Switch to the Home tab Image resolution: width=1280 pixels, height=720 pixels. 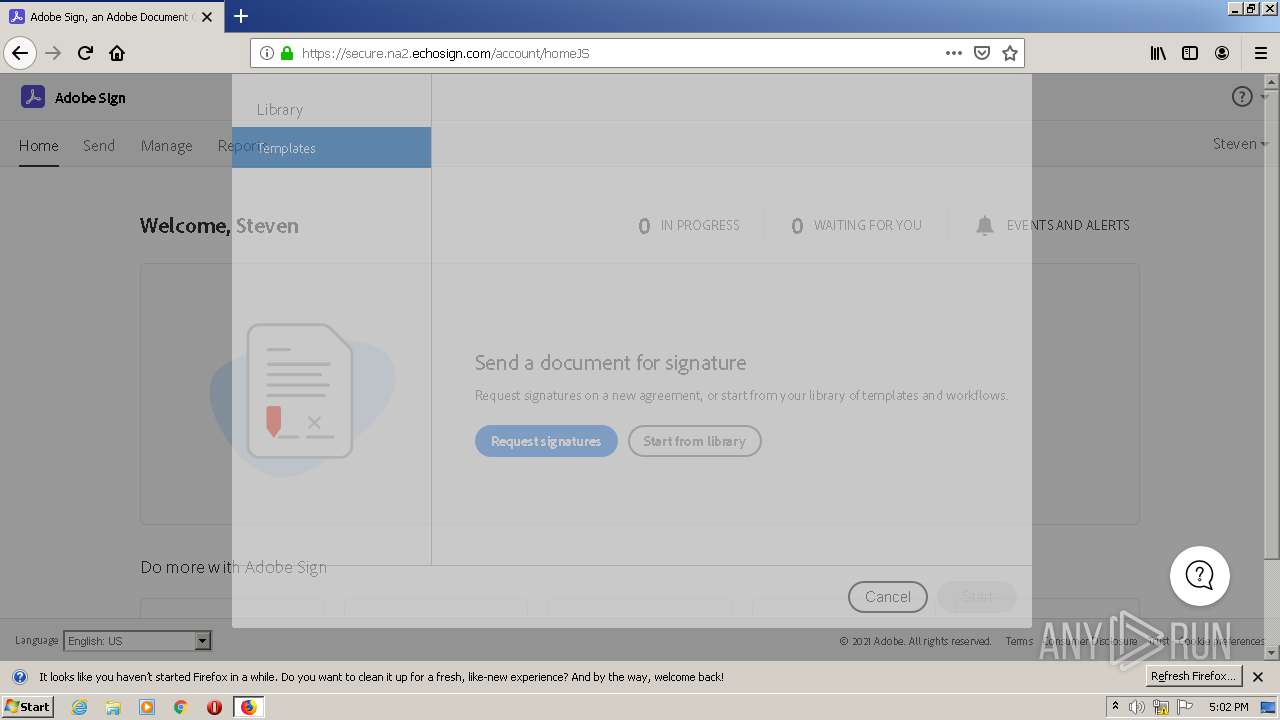[39, 145]
